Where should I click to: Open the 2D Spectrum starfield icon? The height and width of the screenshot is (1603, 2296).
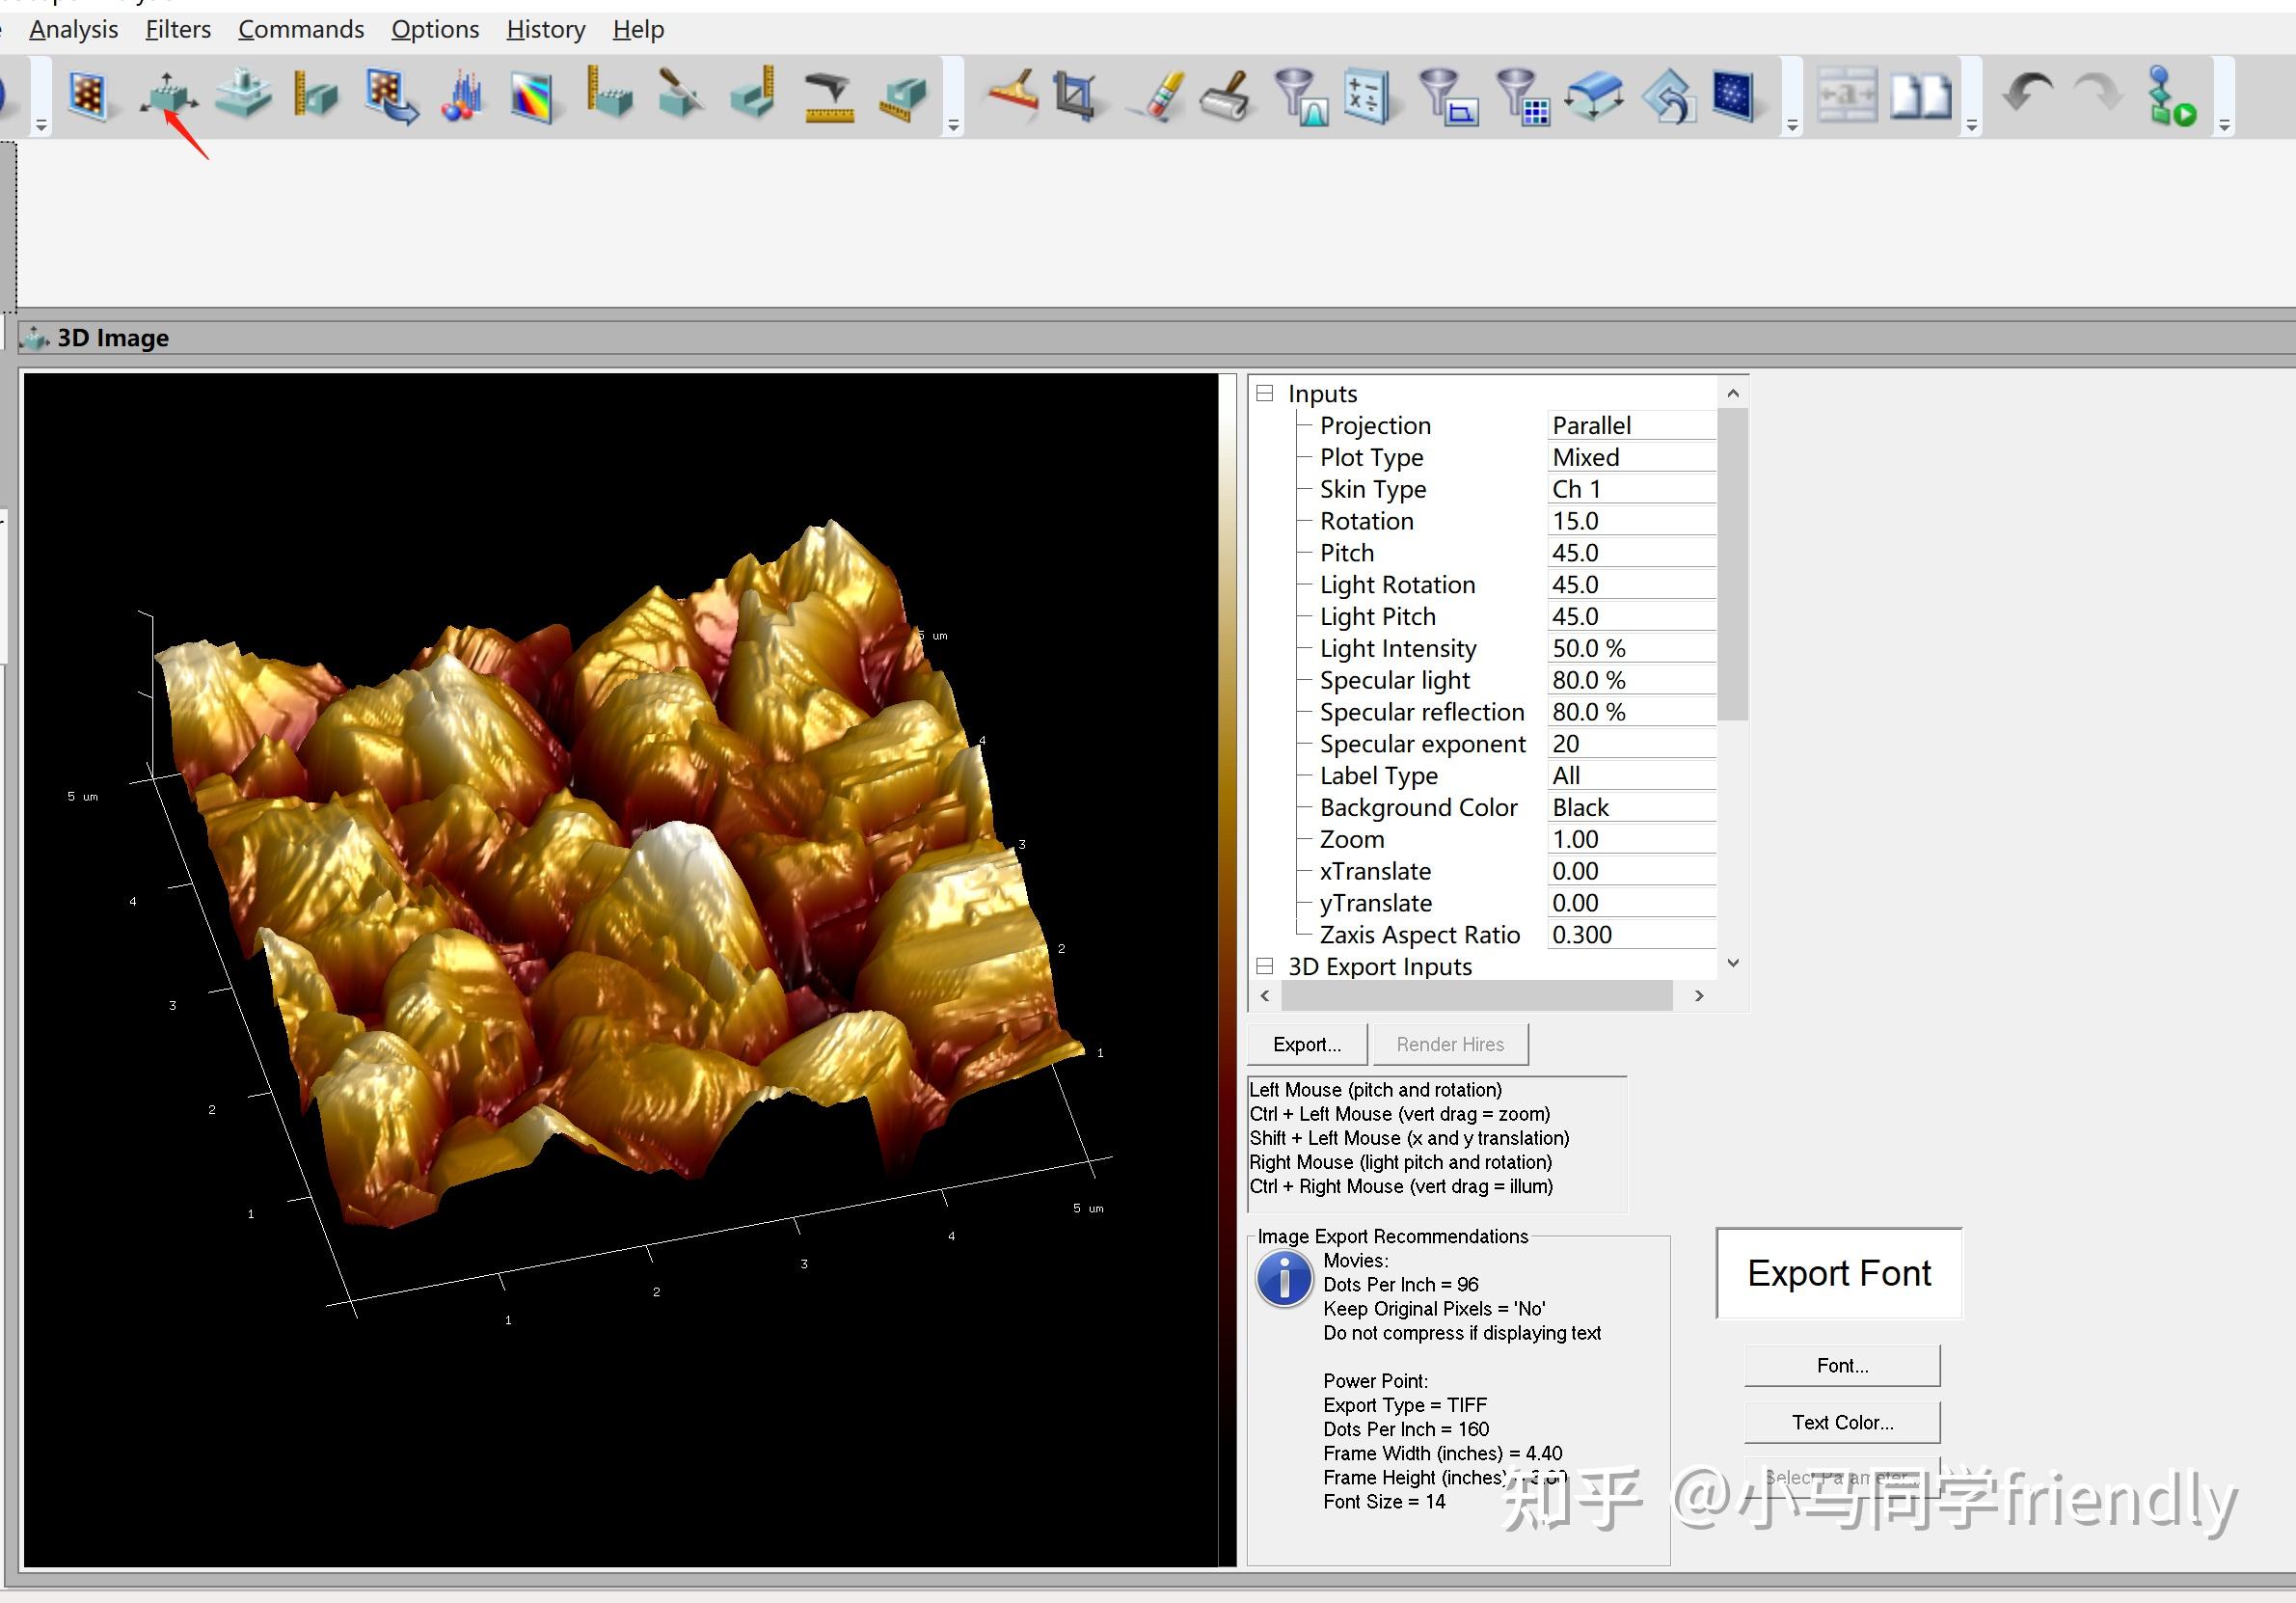tap(1733, 97)
